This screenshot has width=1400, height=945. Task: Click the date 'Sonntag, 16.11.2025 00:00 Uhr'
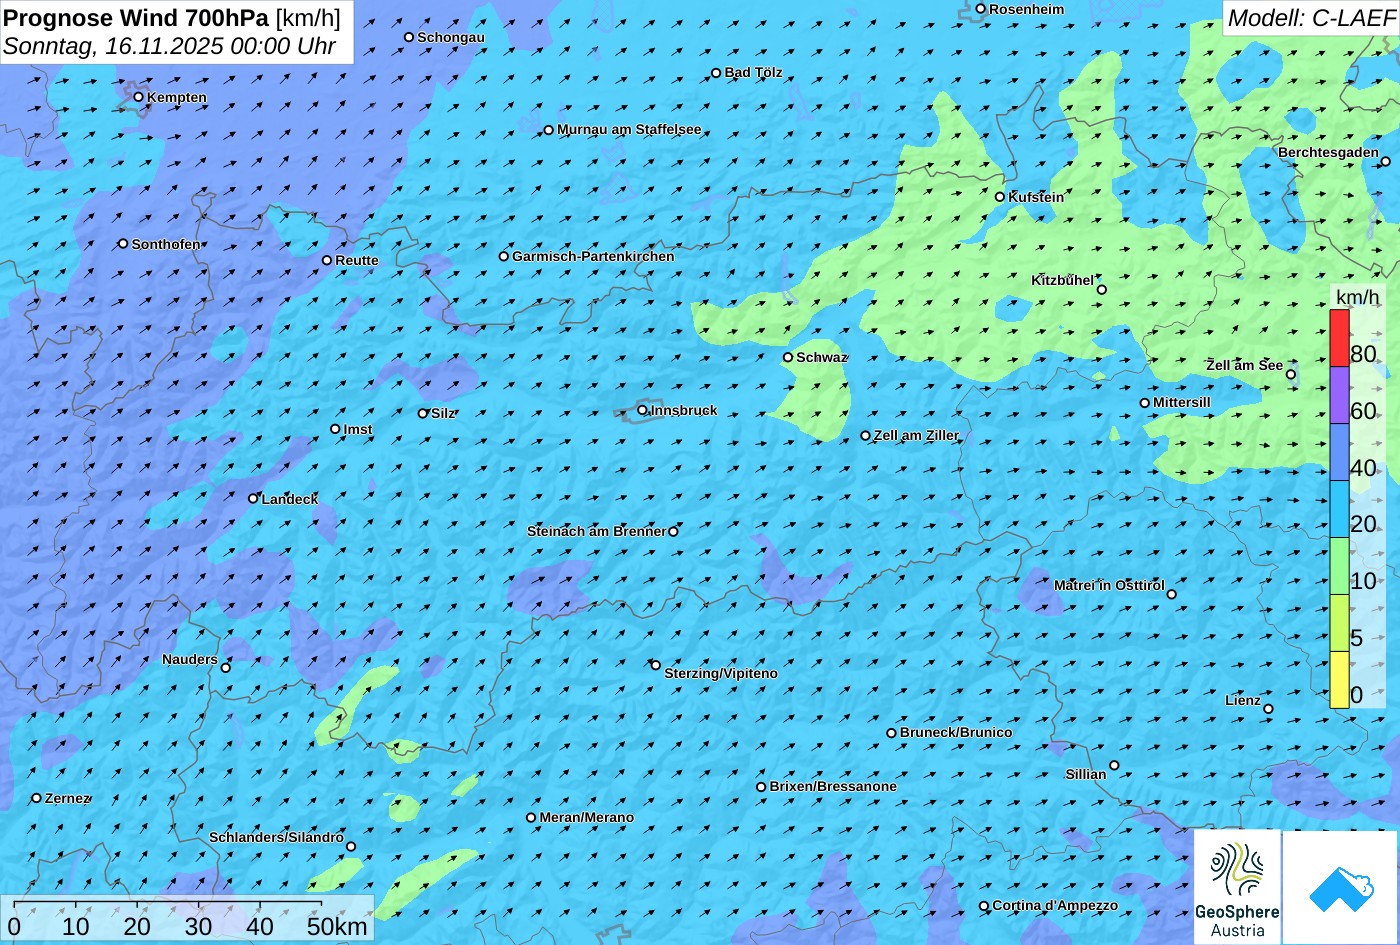point(170,46)
